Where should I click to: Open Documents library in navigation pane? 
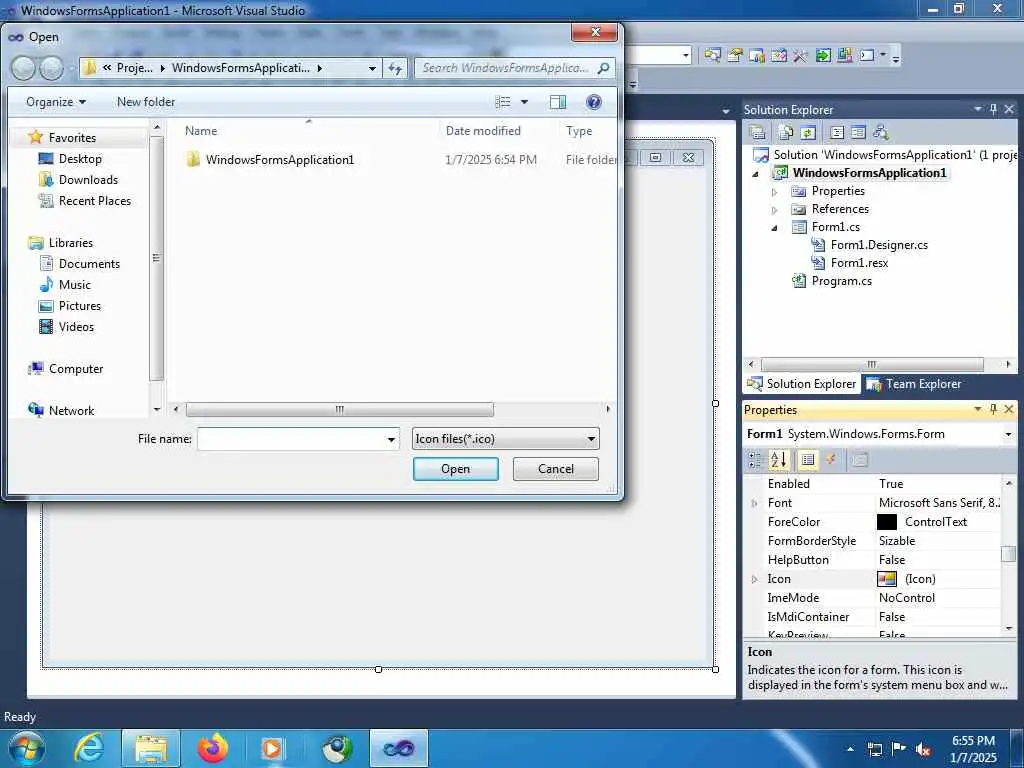coord(89,263)
